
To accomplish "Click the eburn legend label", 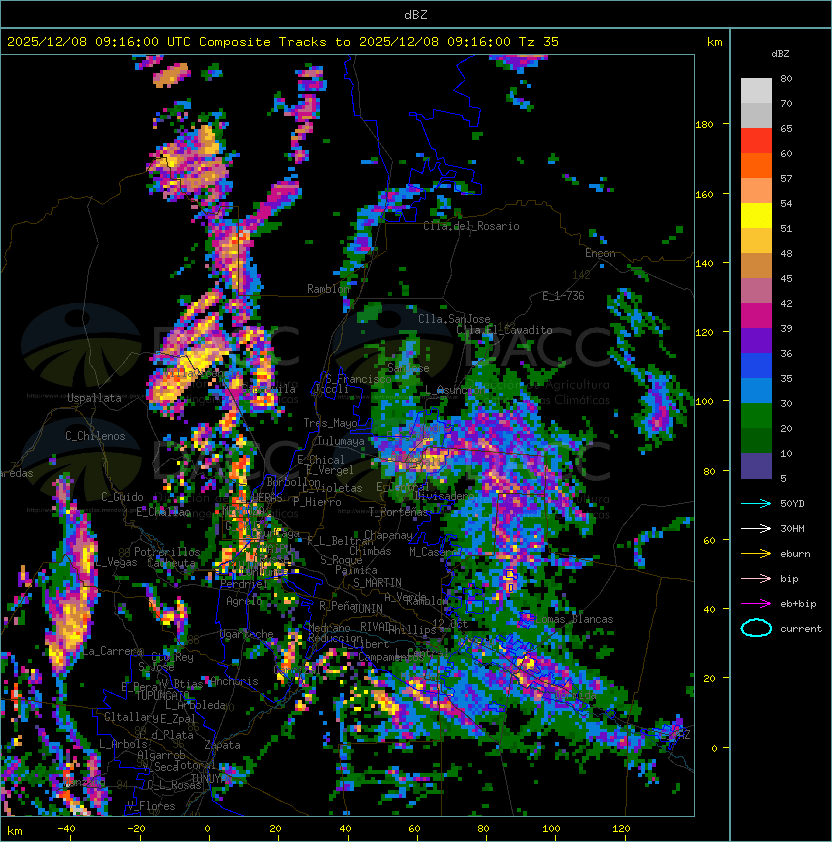I will pos(795,554).
